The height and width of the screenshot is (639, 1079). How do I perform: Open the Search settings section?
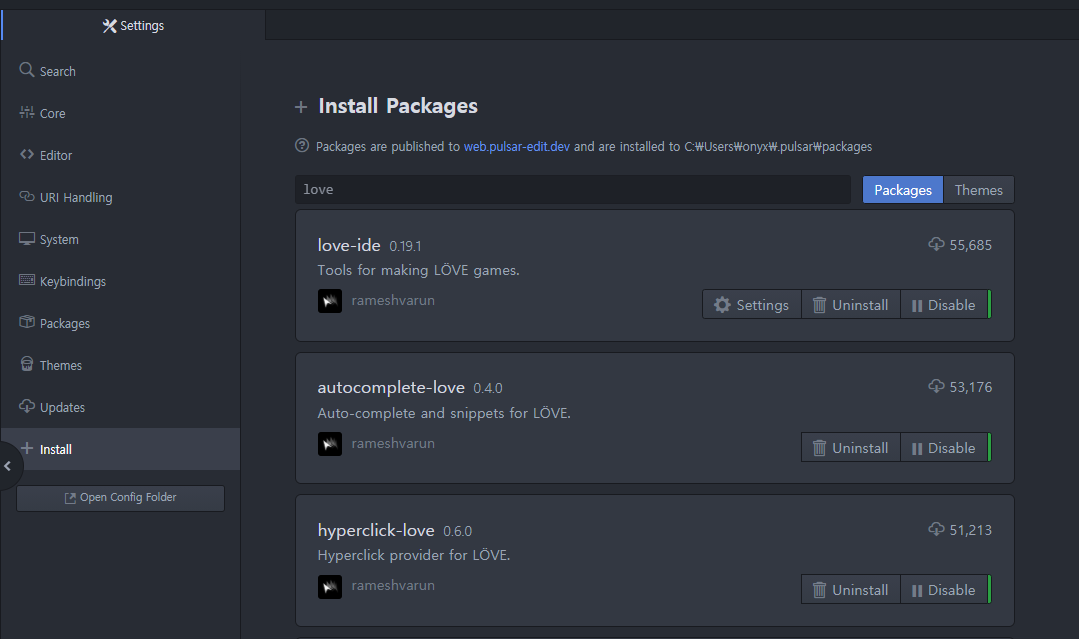120,71
